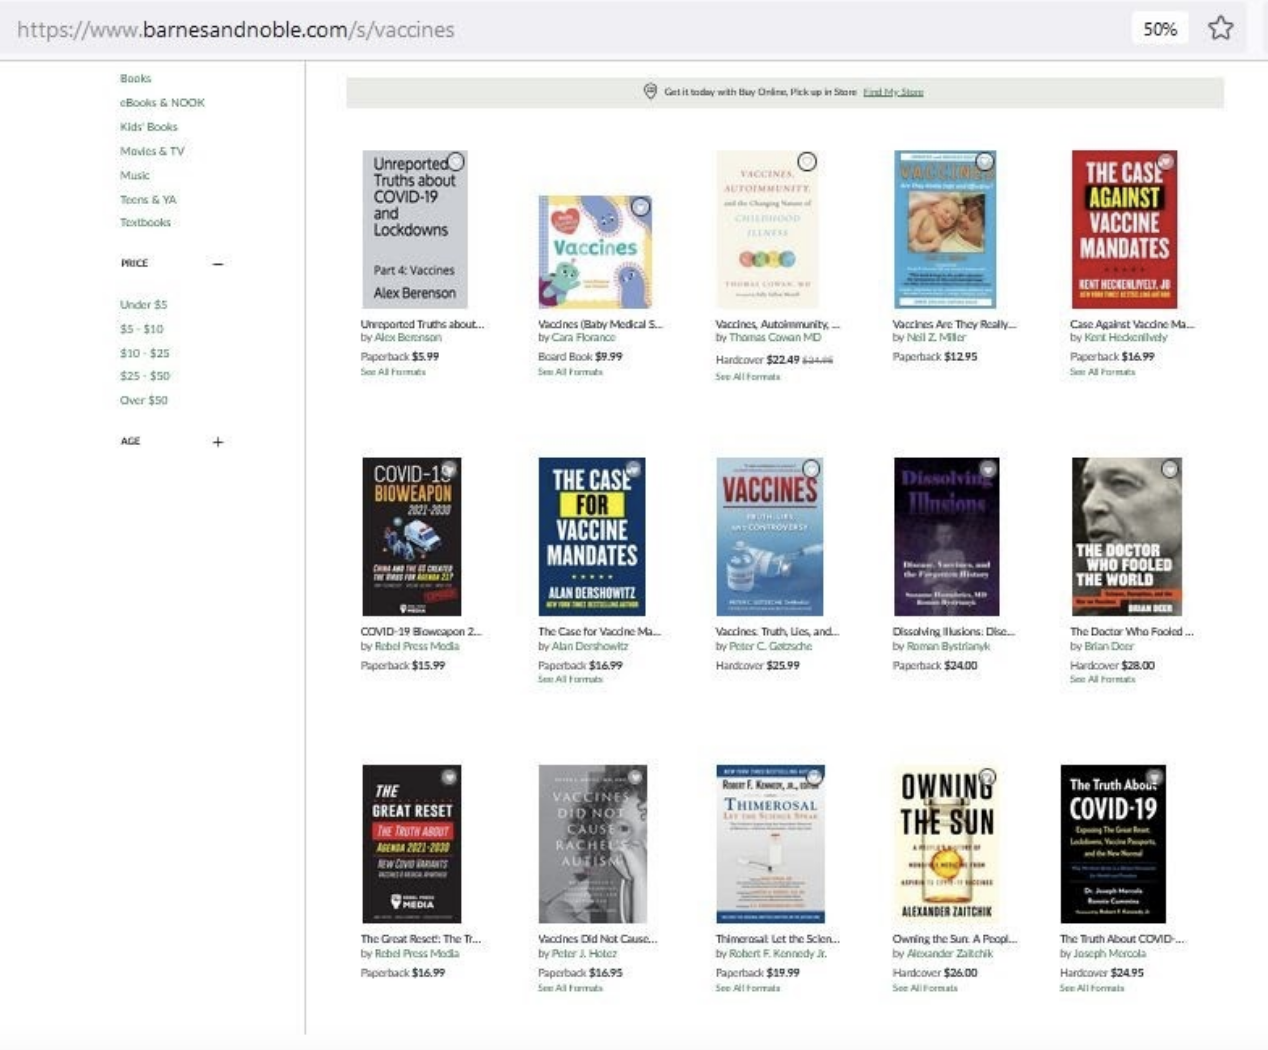
Task: Open the Vaccines baby book cover
Action: 595,251
